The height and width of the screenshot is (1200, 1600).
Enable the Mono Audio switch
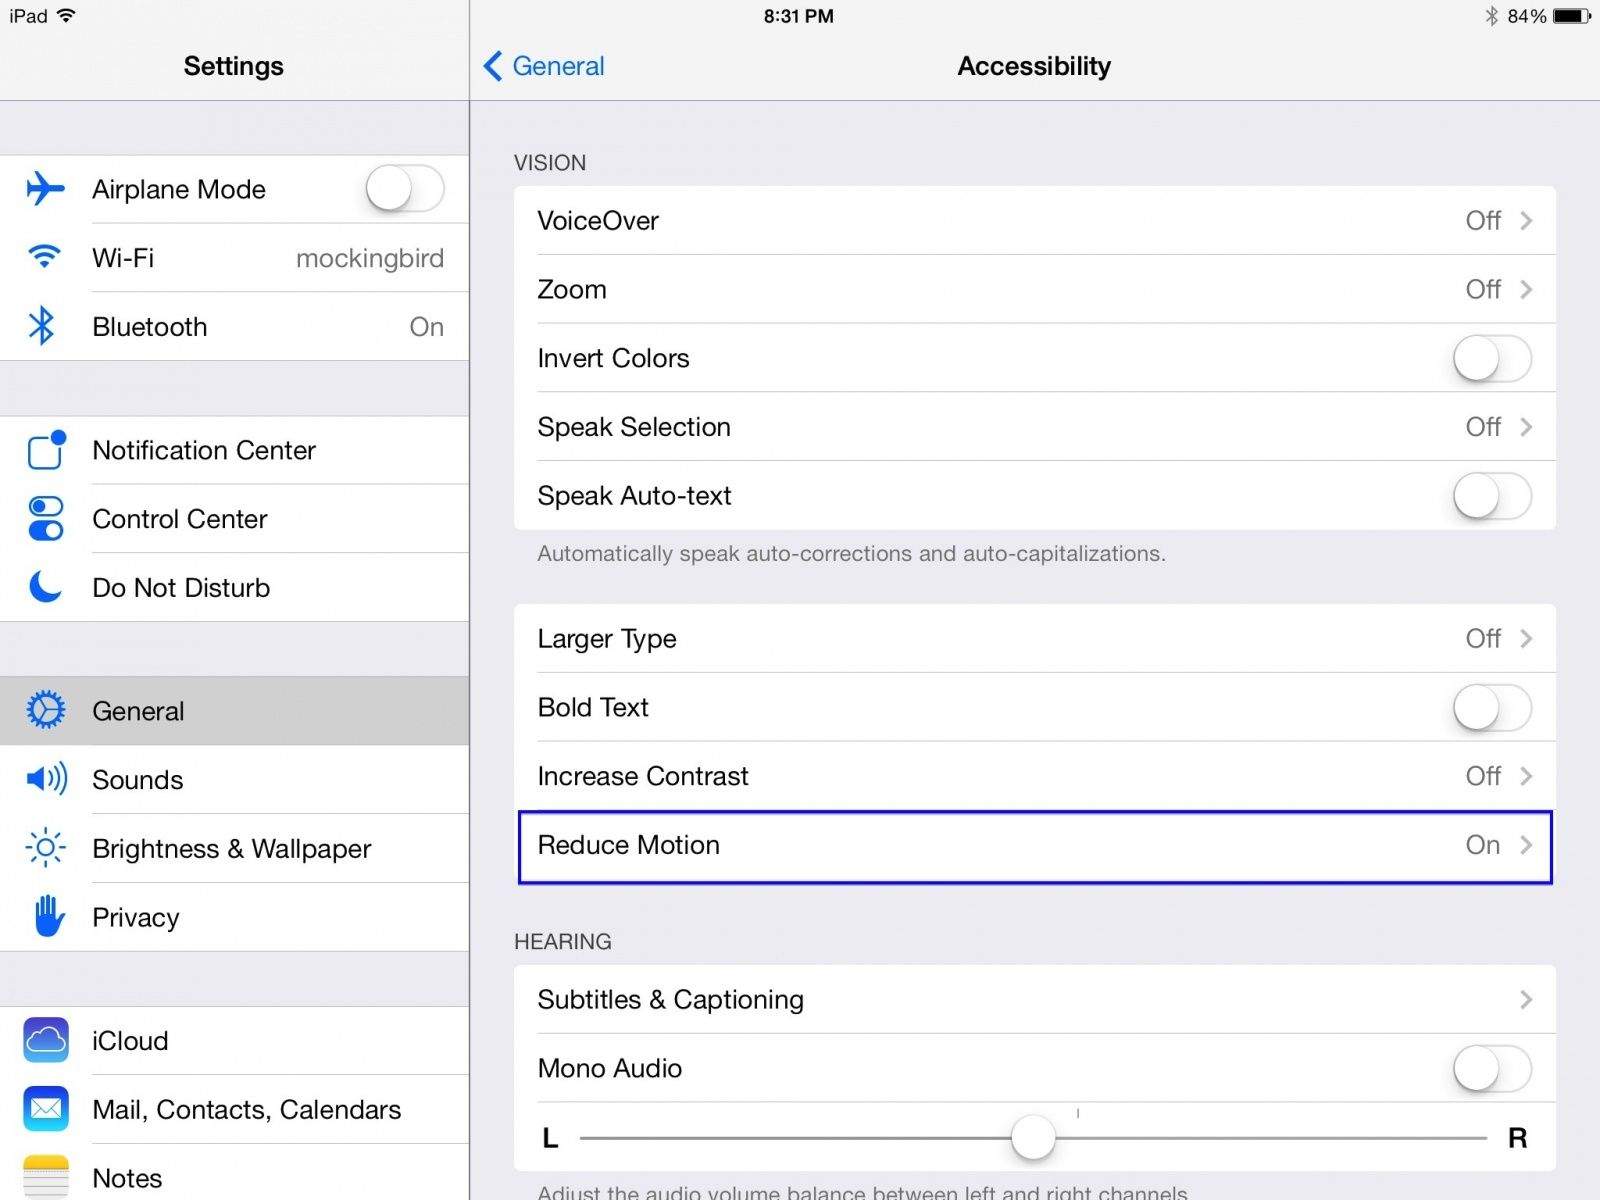click(1491, 1068)
